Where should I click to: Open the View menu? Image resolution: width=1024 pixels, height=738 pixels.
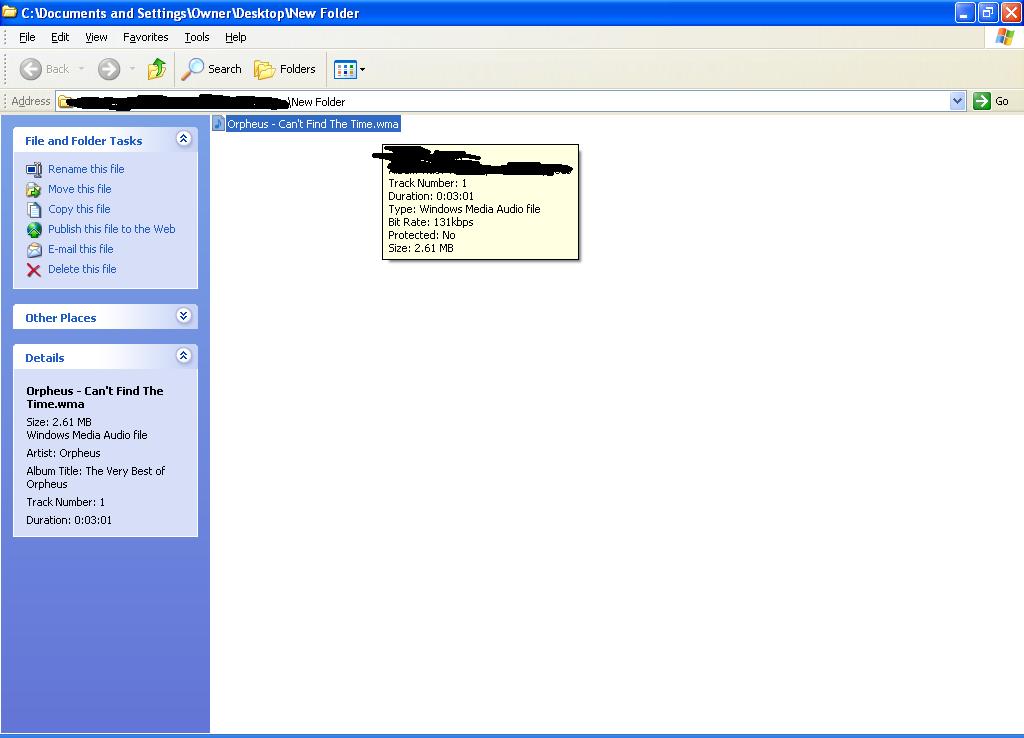(96, 37)
